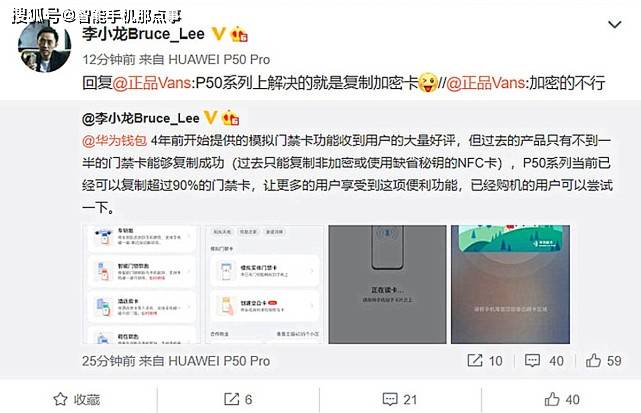Click the membership badge beside the header username
The height and width of the screenshot is (413, 641).
[x=239, y=34]
